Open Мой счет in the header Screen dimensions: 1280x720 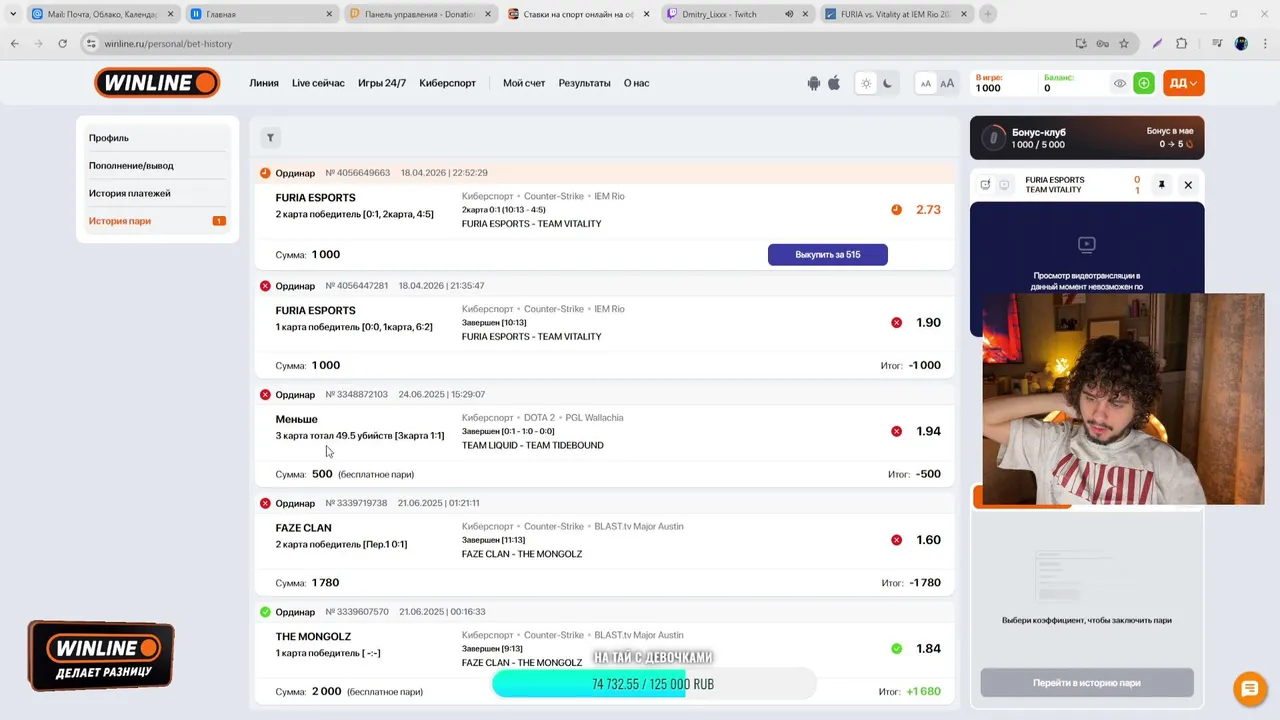coord(524,83)
